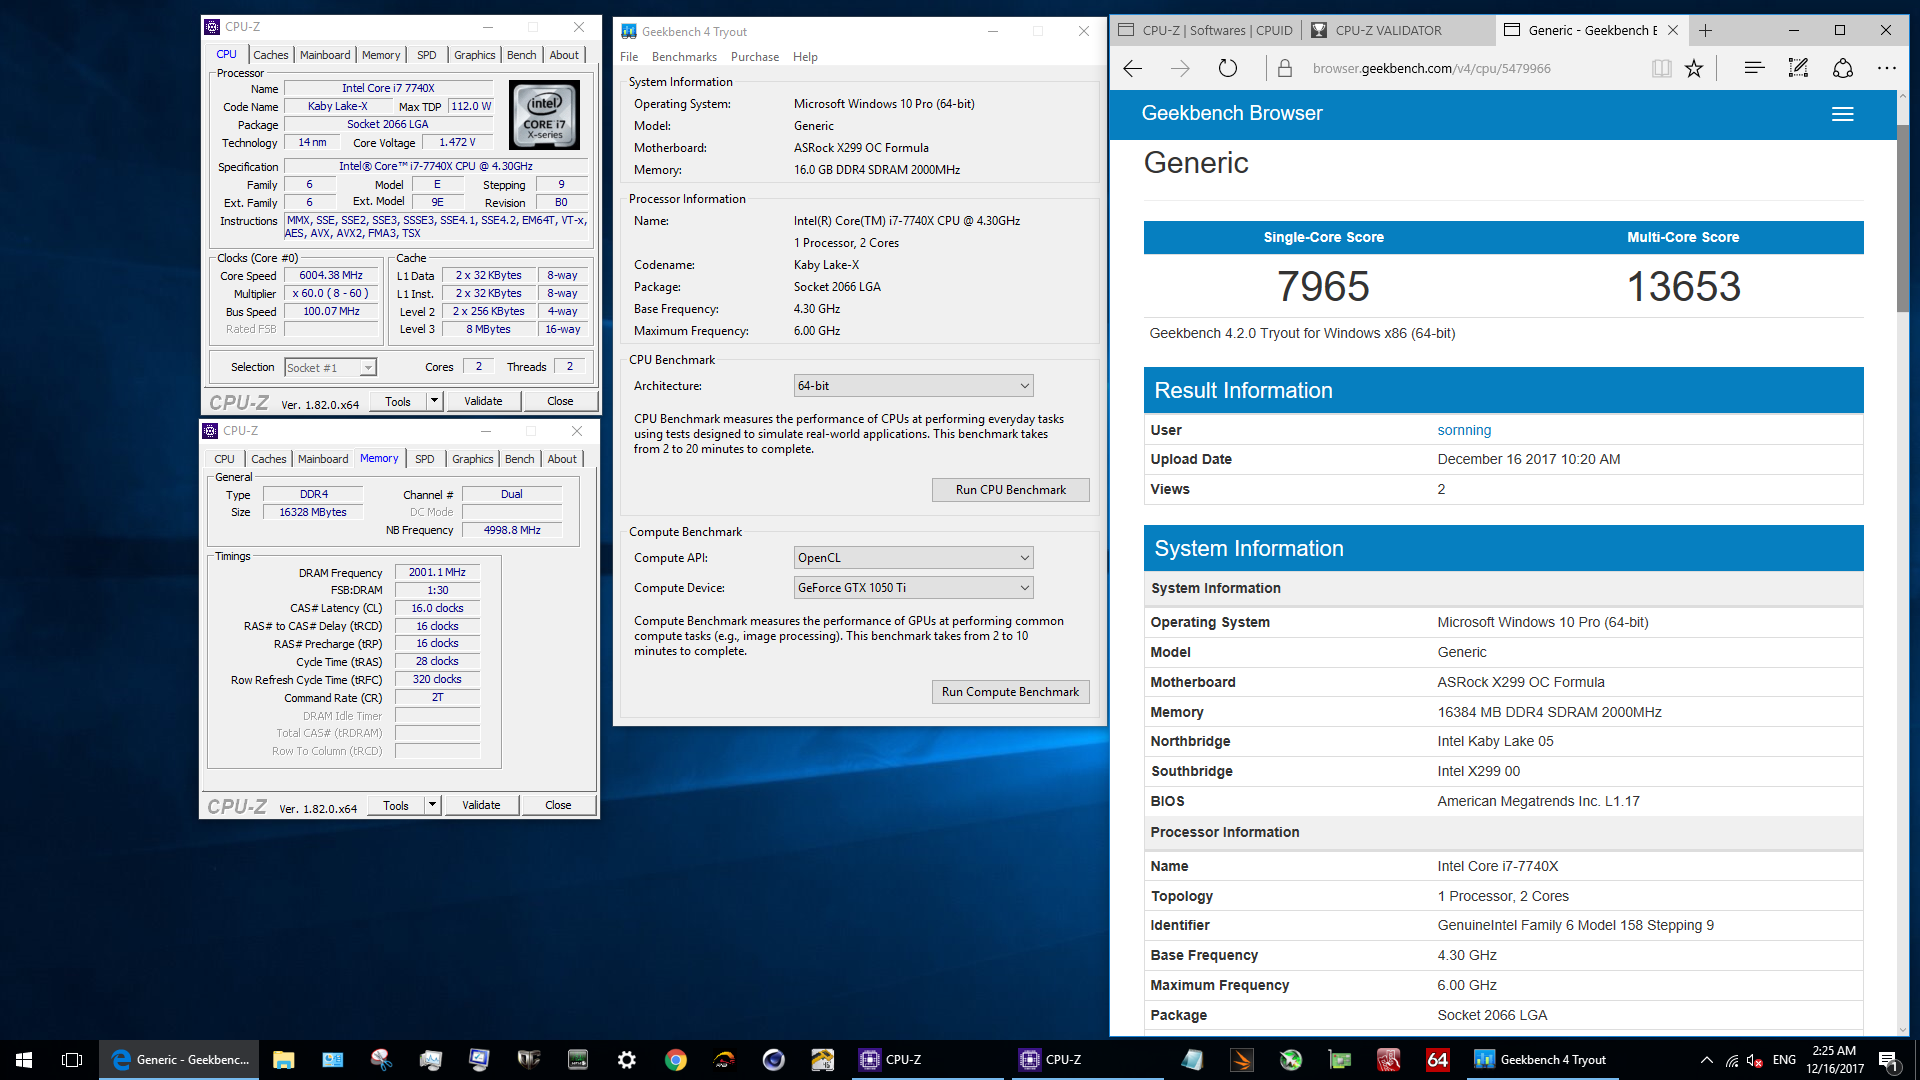Open File Explorer from the taskbar
Image resolution: width=1920 pixels, height=1080 pixels.
284,1060
